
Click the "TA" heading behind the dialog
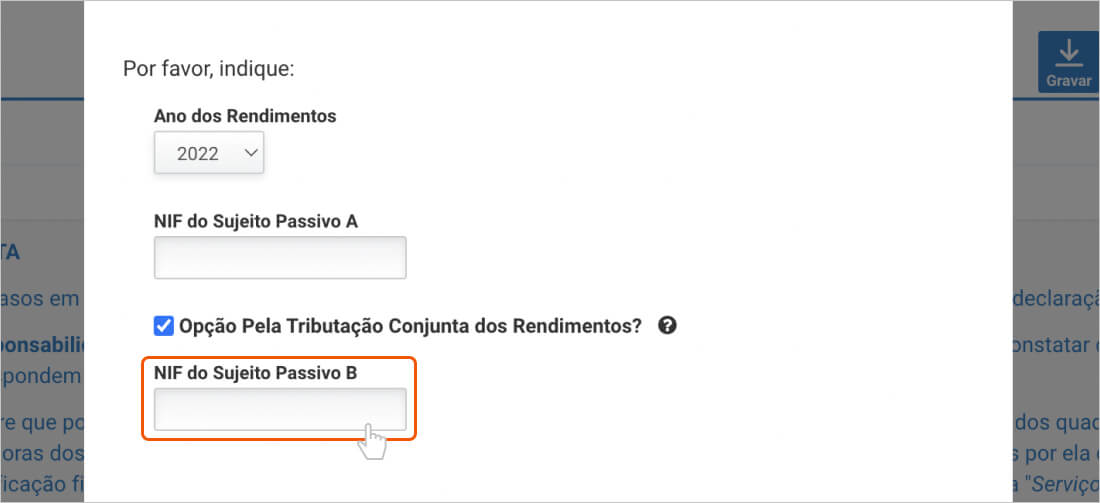point(10,252)
